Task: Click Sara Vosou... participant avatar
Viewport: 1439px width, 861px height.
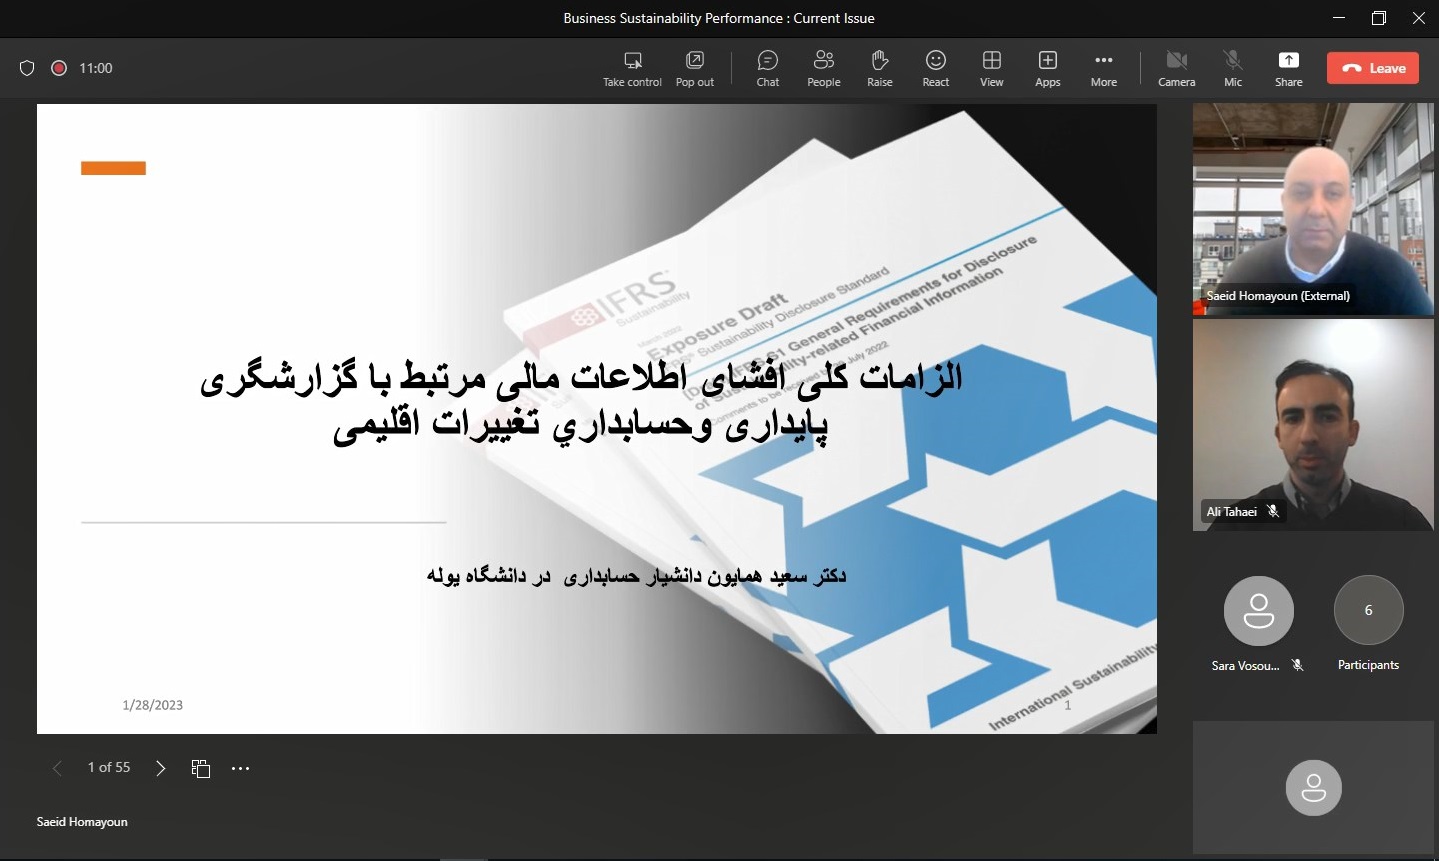Action: (x=1258, y=611)
